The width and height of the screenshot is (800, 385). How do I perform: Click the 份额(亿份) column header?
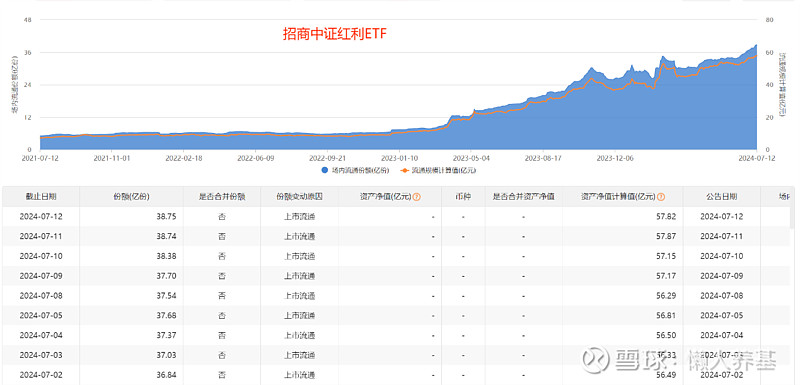(131, 197)
